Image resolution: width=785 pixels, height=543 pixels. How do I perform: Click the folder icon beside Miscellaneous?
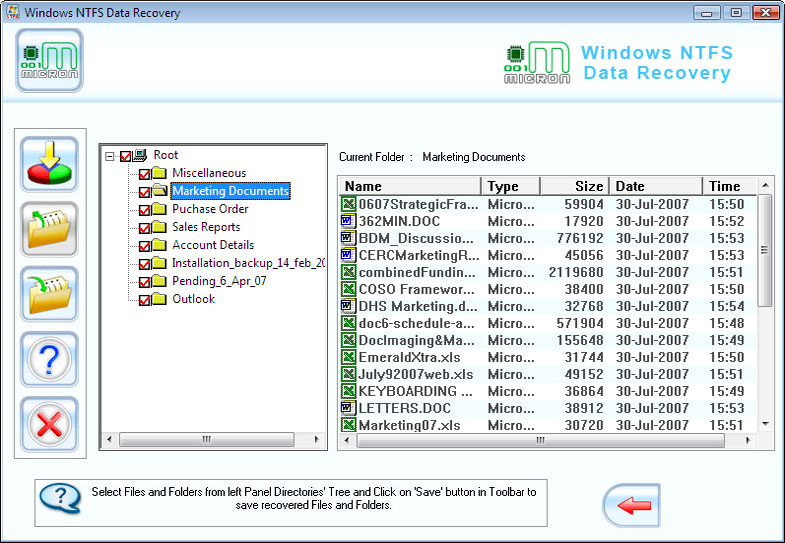159,173
